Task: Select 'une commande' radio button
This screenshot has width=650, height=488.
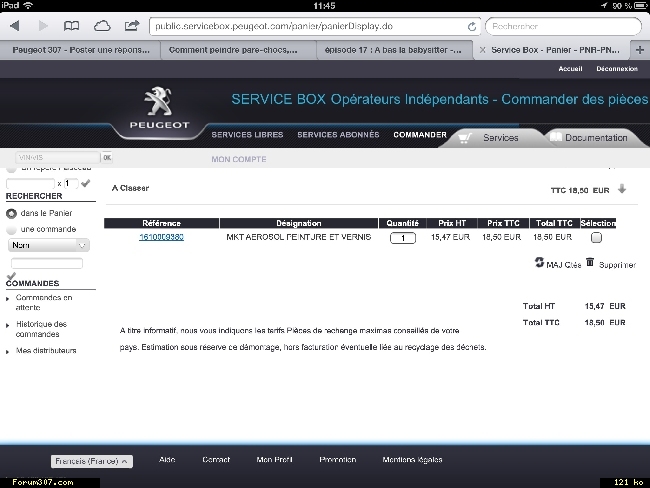Action: tap(11, 229)
